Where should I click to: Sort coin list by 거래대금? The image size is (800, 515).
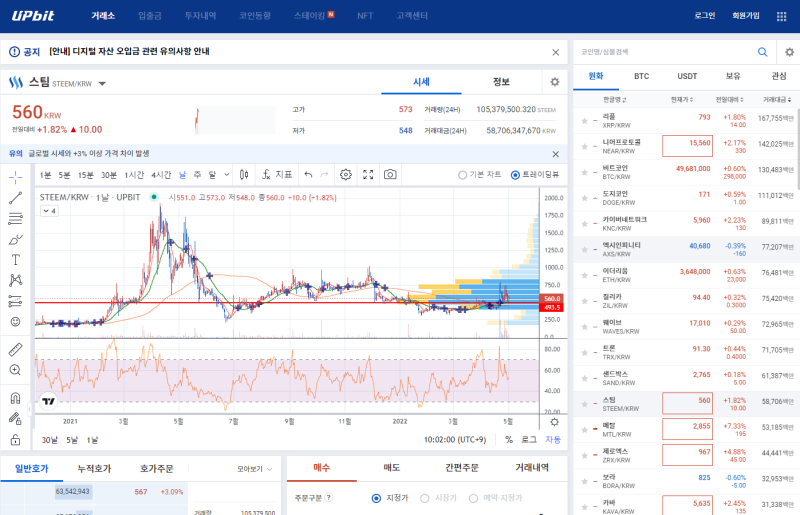pyautogui.click(x=777, y=100)
